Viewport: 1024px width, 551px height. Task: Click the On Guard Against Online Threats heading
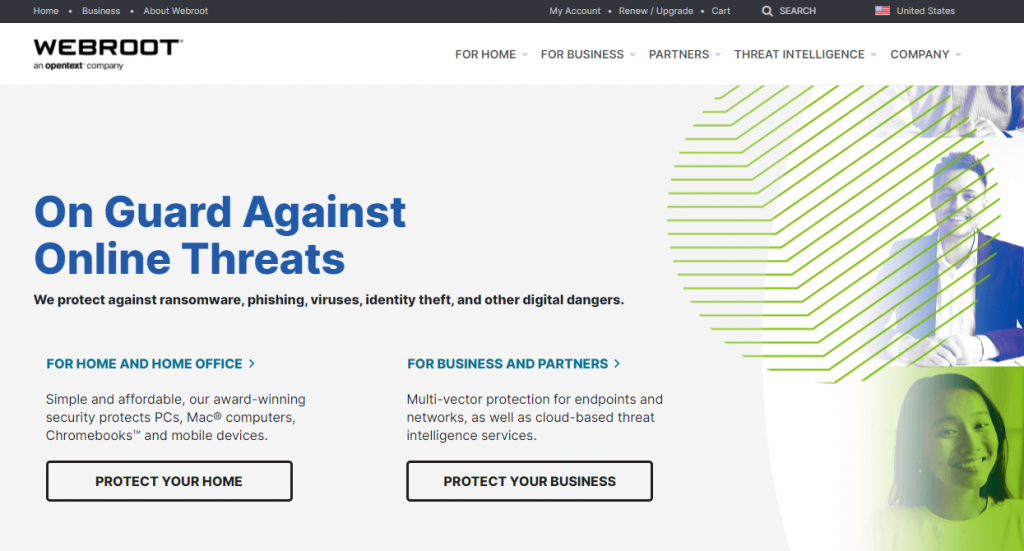pyautogui.click(x=220, y=235)
